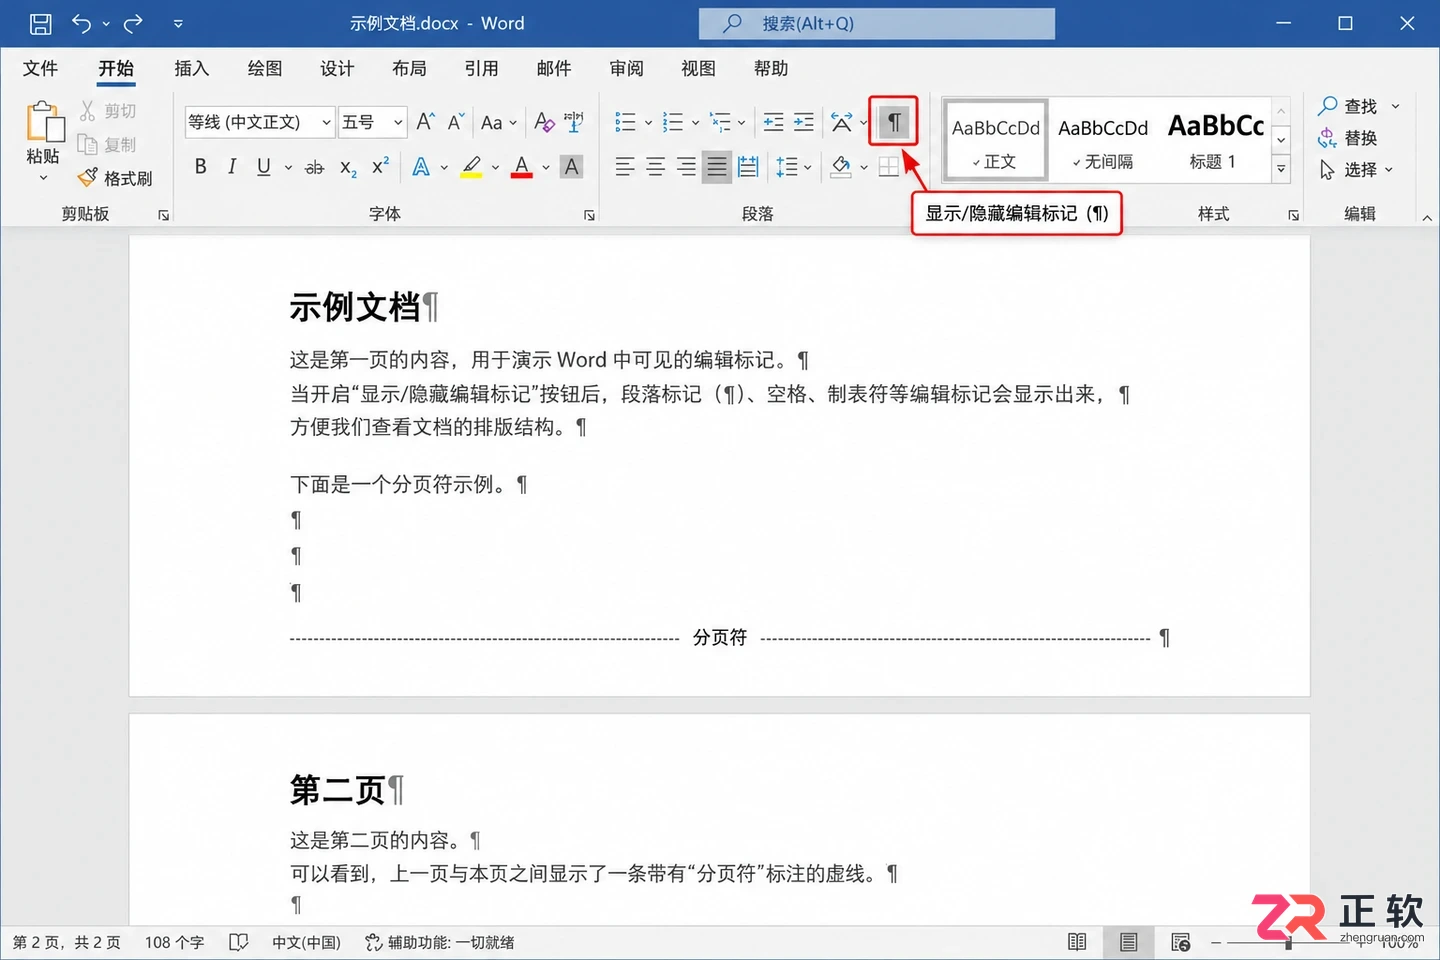1440x960 pixels.
Task: Center align the text
Action: coord(656,167)
